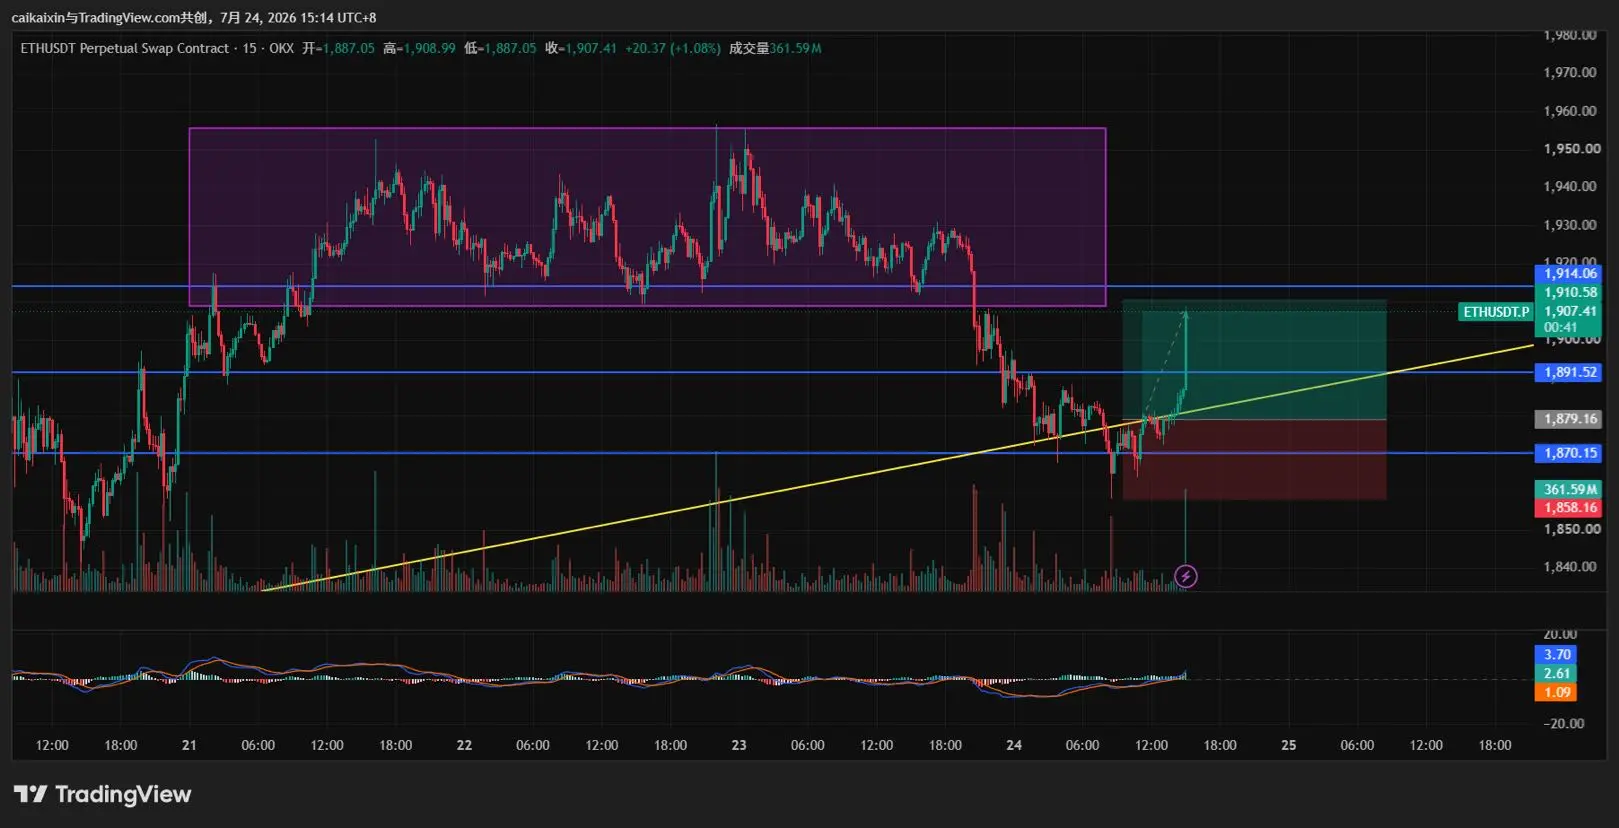Click date label 25 on time axis
The image size is (1619, 828).
[x=1289, y=745]
